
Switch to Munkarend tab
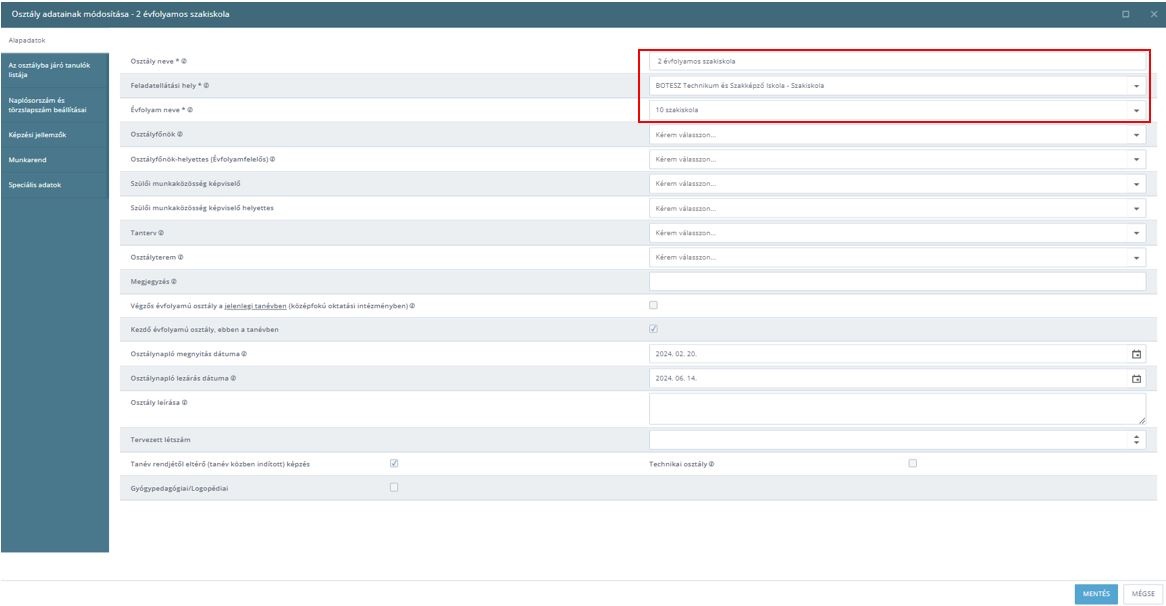point(55,160)
